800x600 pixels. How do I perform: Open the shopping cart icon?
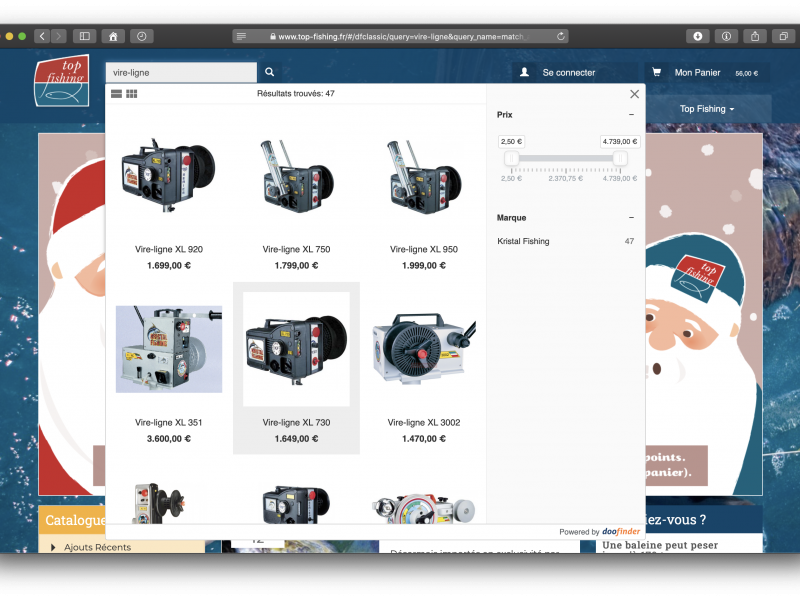657,73
